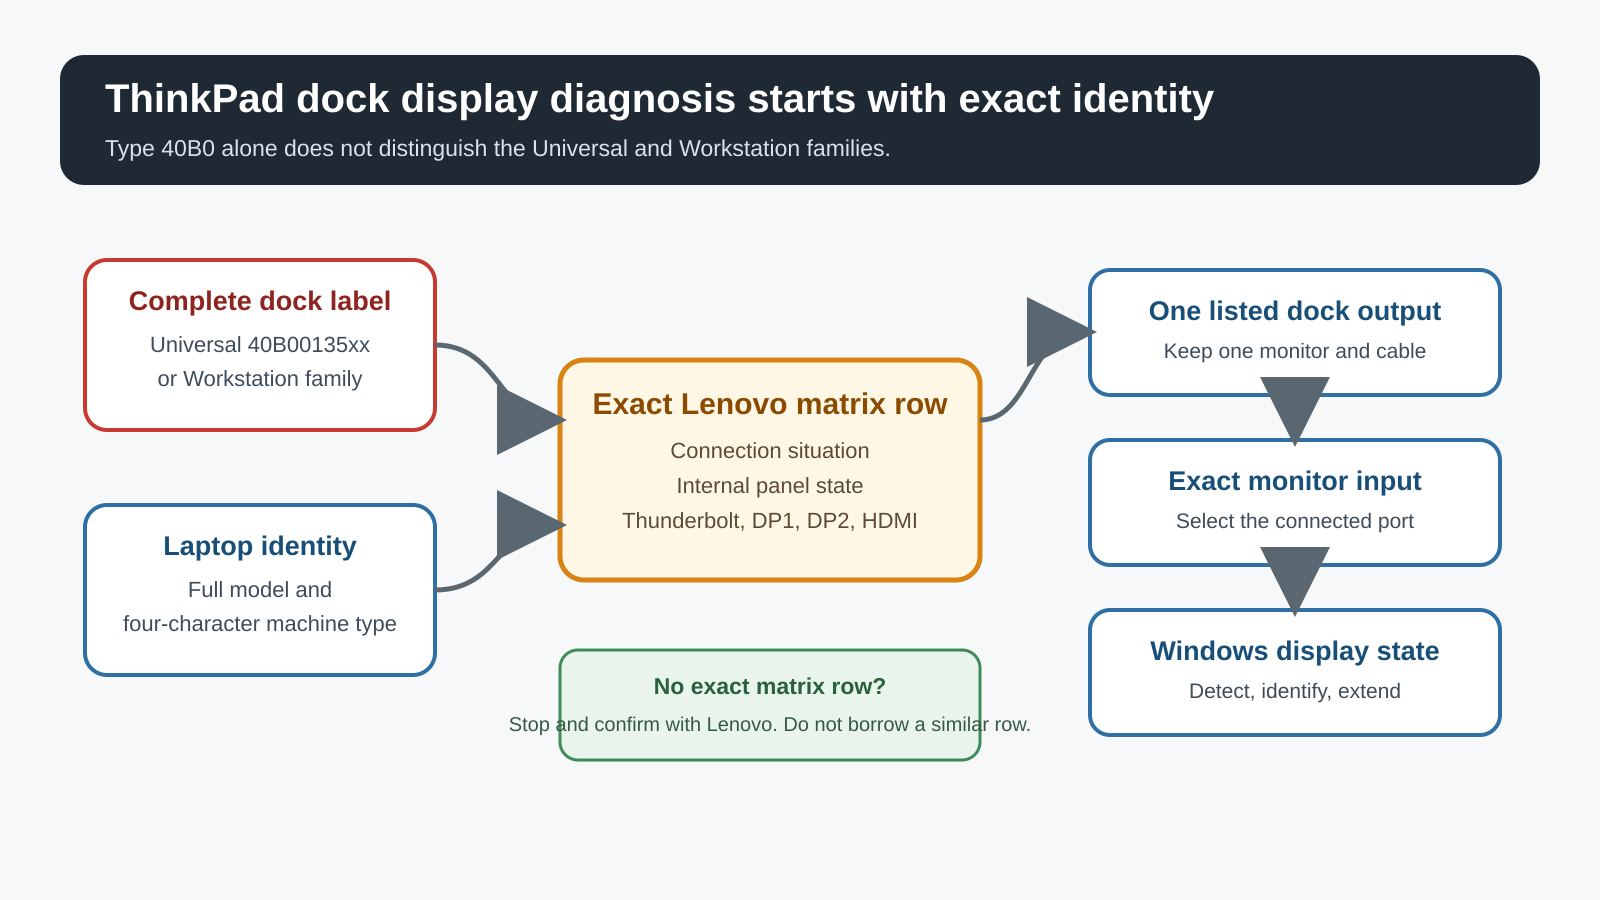Viewport: 1600px width, 900px height.
Task: Select the 'Exact monitor input' heading
Action: (1295, 481)
